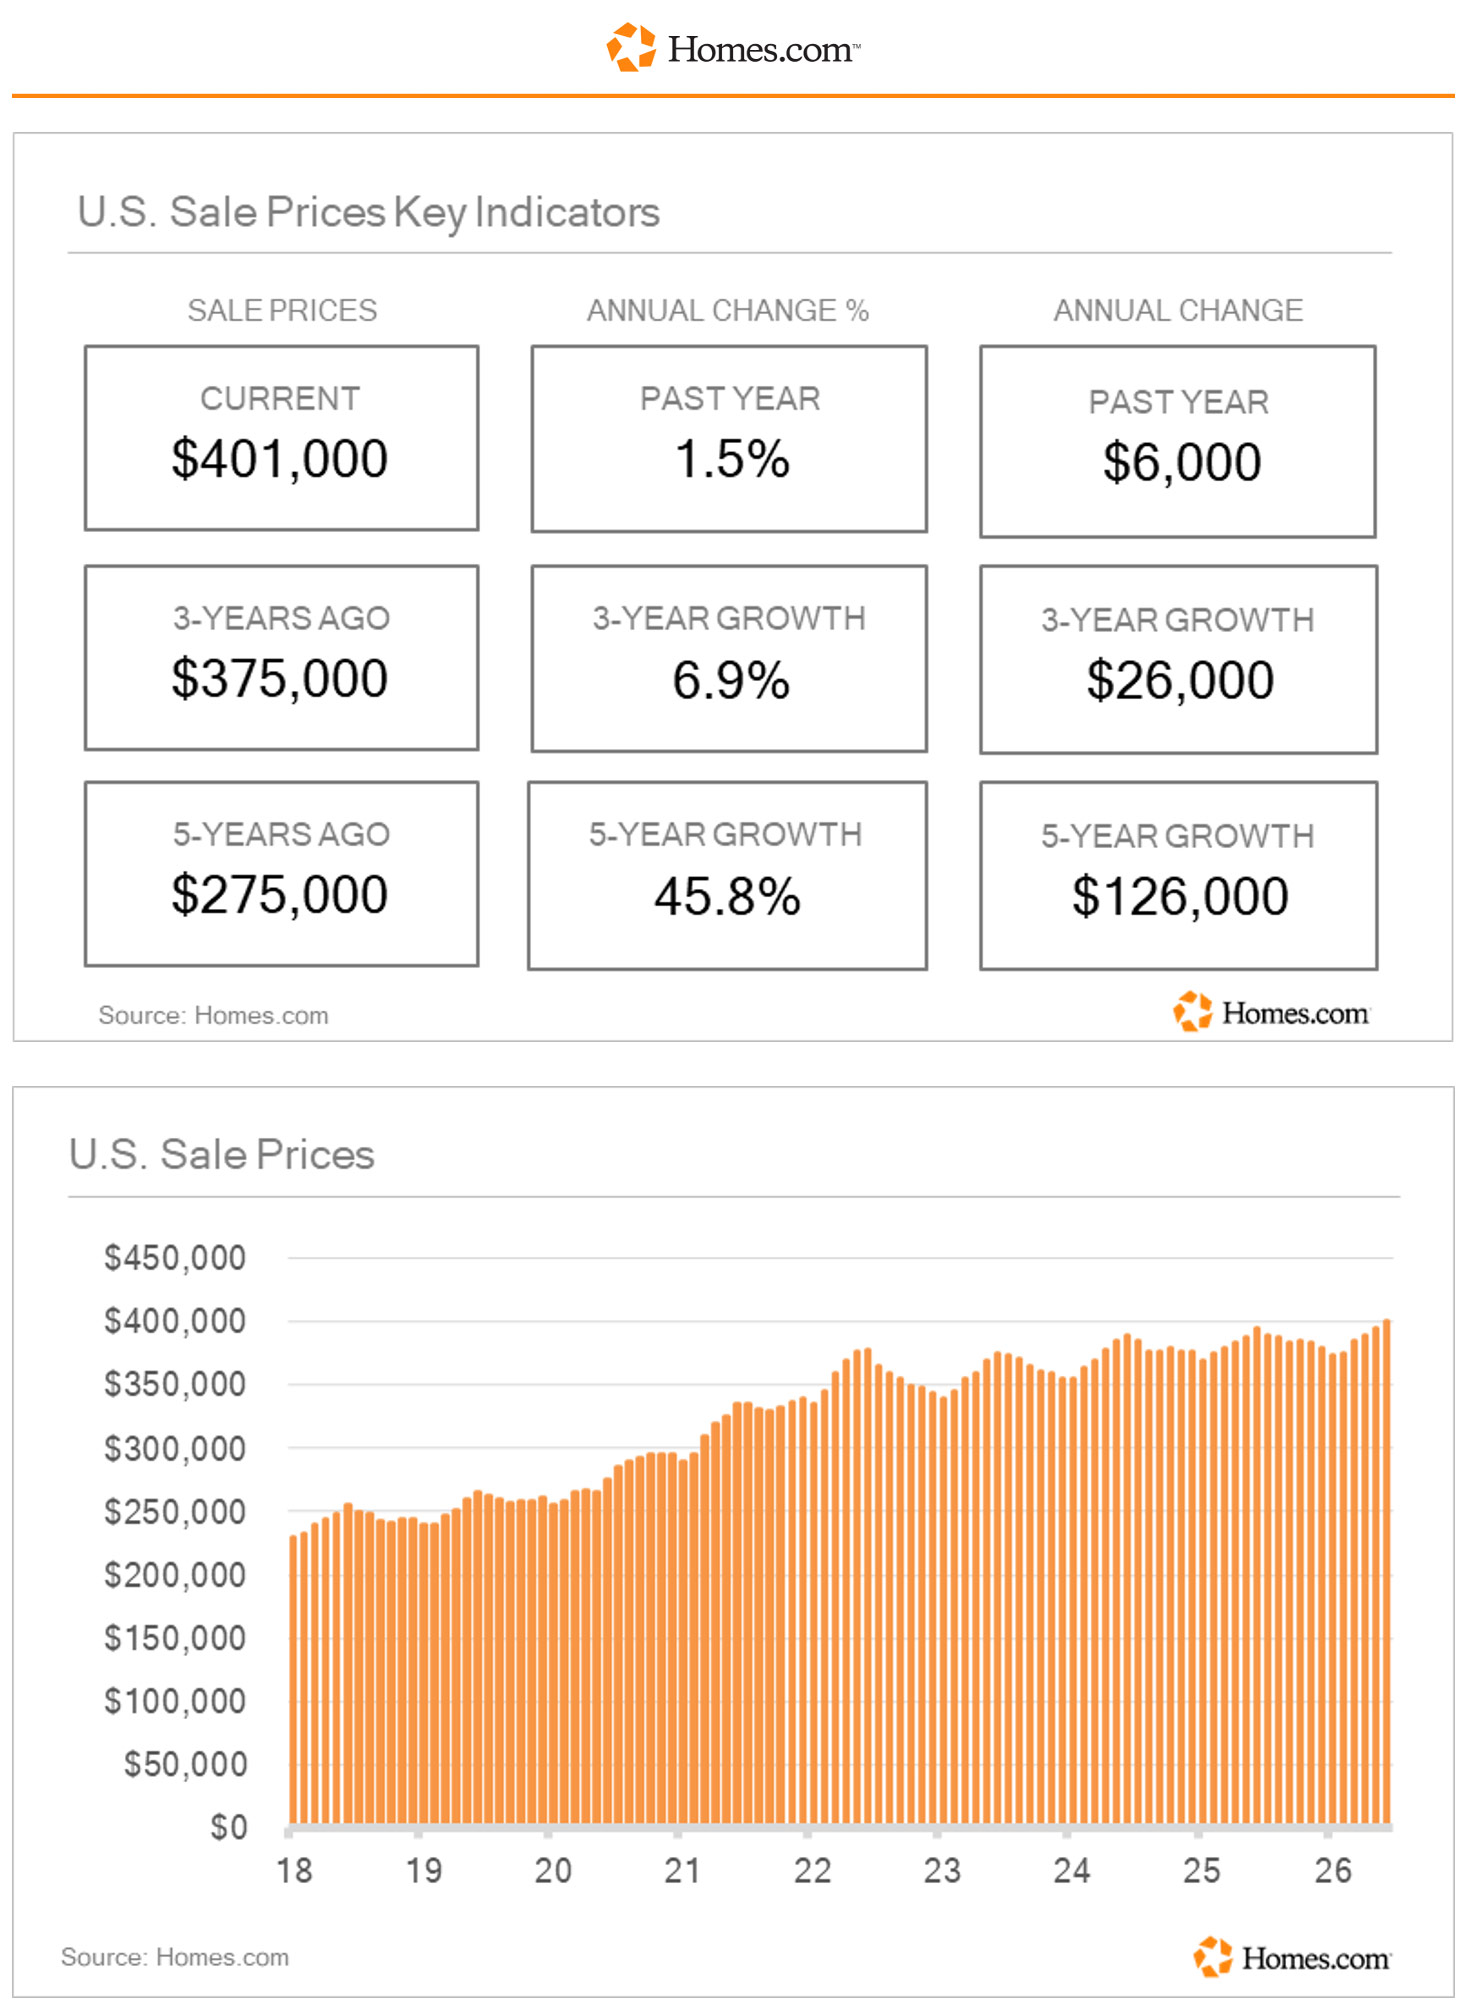
Task: Click the U.S. Sale Prices Key Indicators title
Action: (368, 212)
